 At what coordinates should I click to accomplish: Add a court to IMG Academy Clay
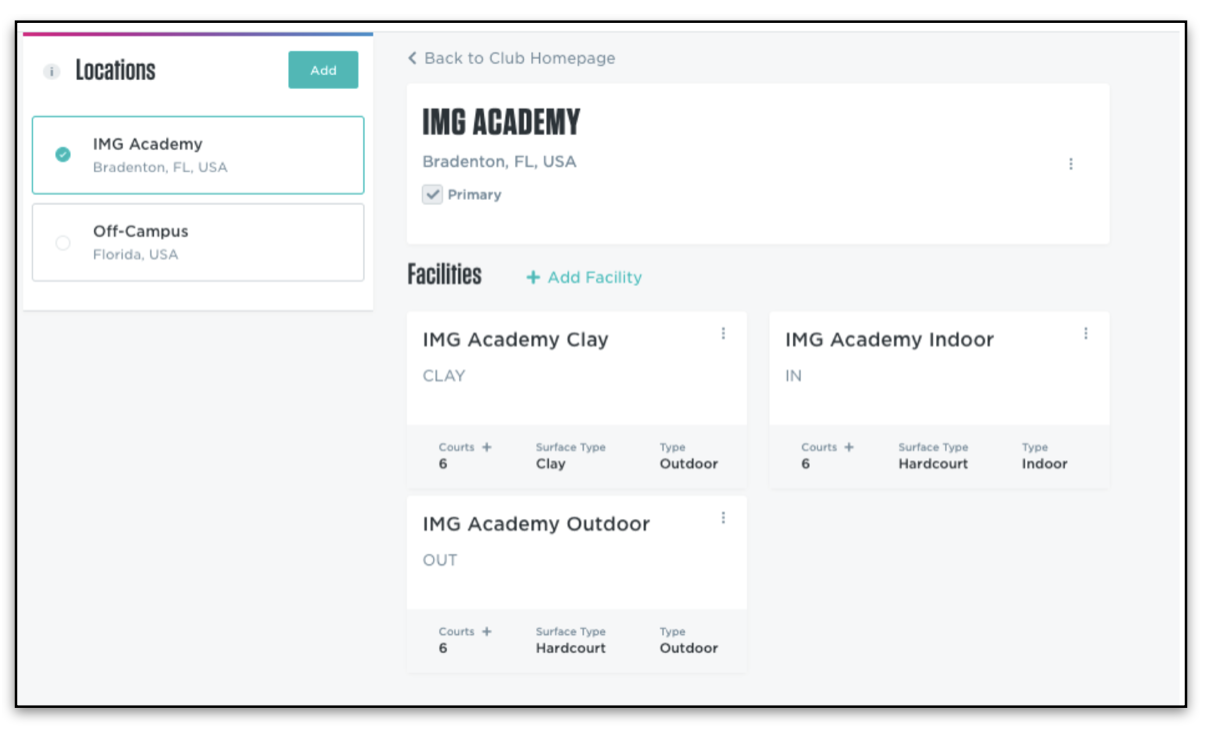487,447
